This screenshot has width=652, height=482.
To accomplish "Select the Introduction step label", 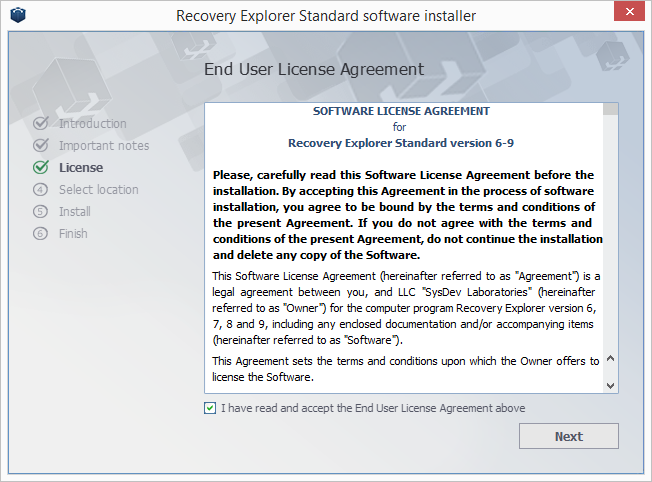I will (x=92, y=124).
